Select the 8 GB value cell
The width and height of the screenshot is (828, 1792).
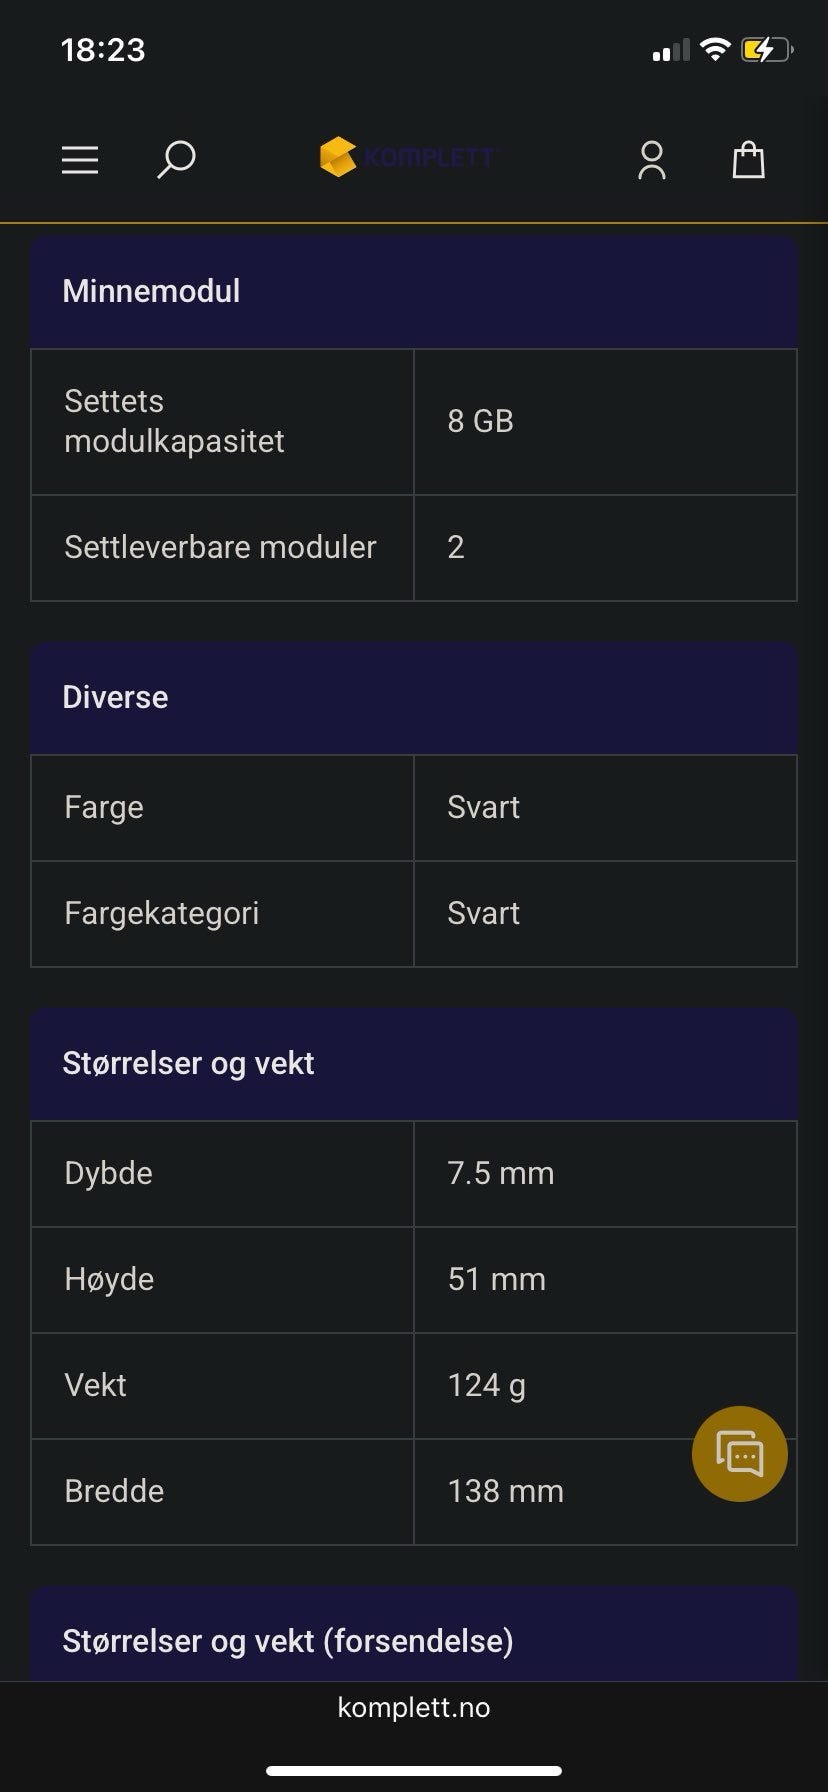click(605, 422)
